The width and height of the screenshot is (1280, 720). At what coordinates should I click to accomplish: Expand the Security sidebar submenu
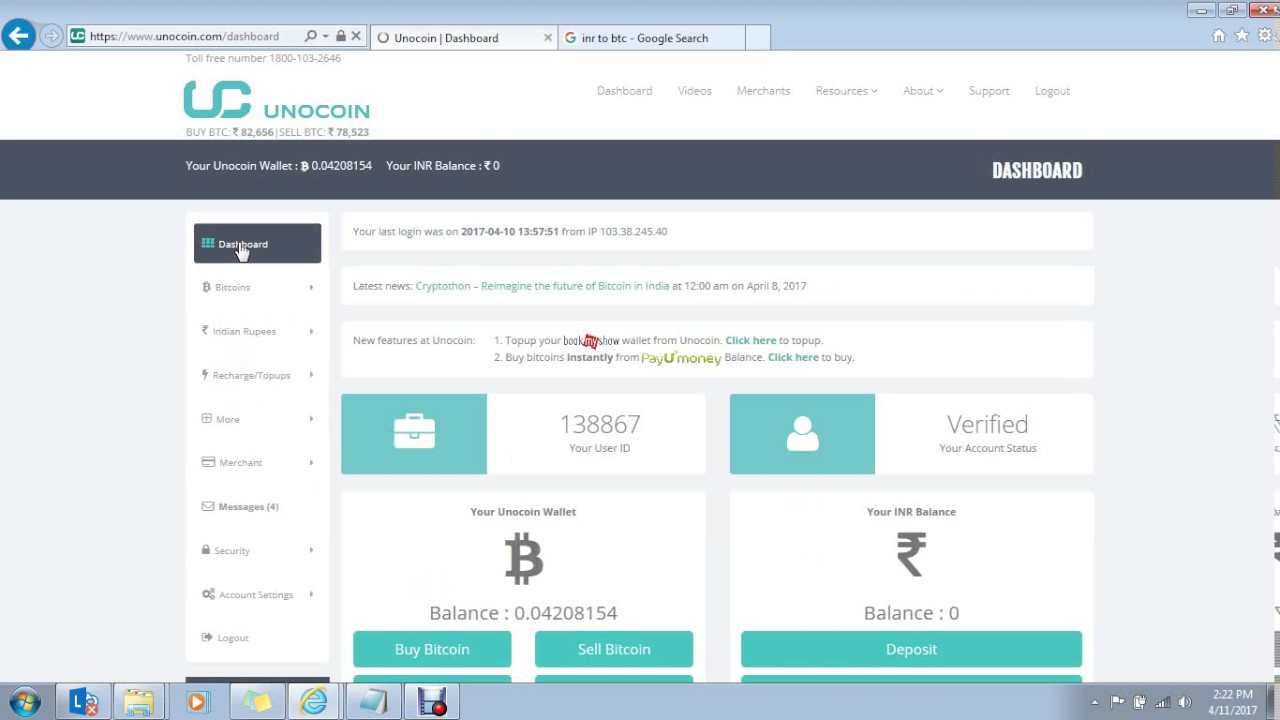tap(311, 550)
